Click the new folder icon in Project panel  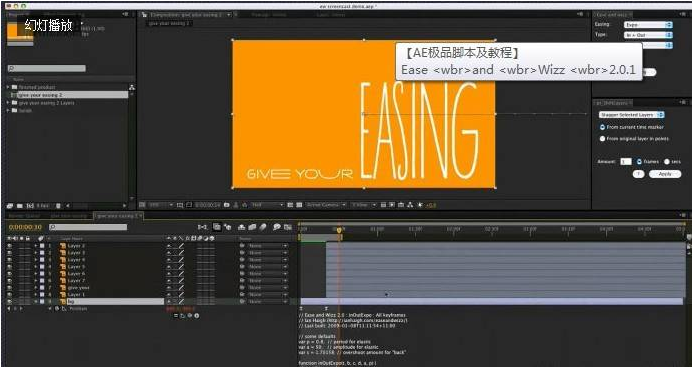coord(20,206)
